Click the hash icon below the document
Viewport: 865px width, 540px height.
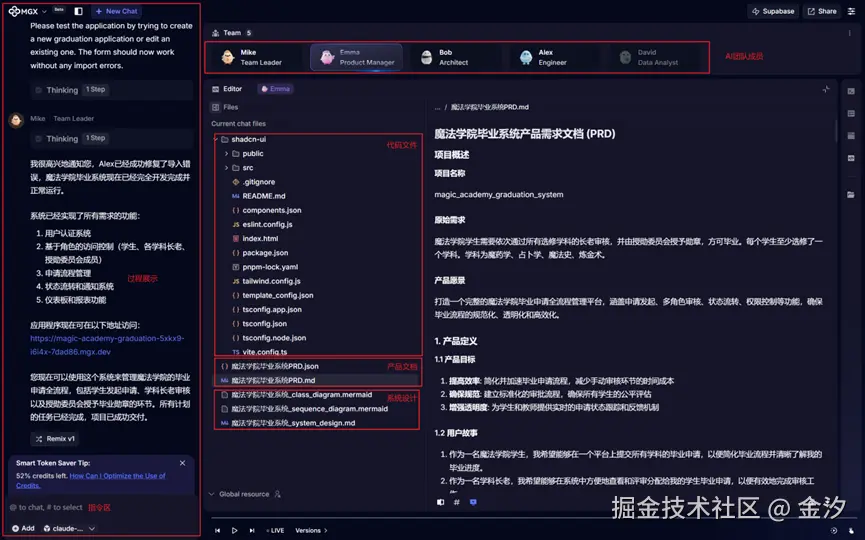click(456, 502)
